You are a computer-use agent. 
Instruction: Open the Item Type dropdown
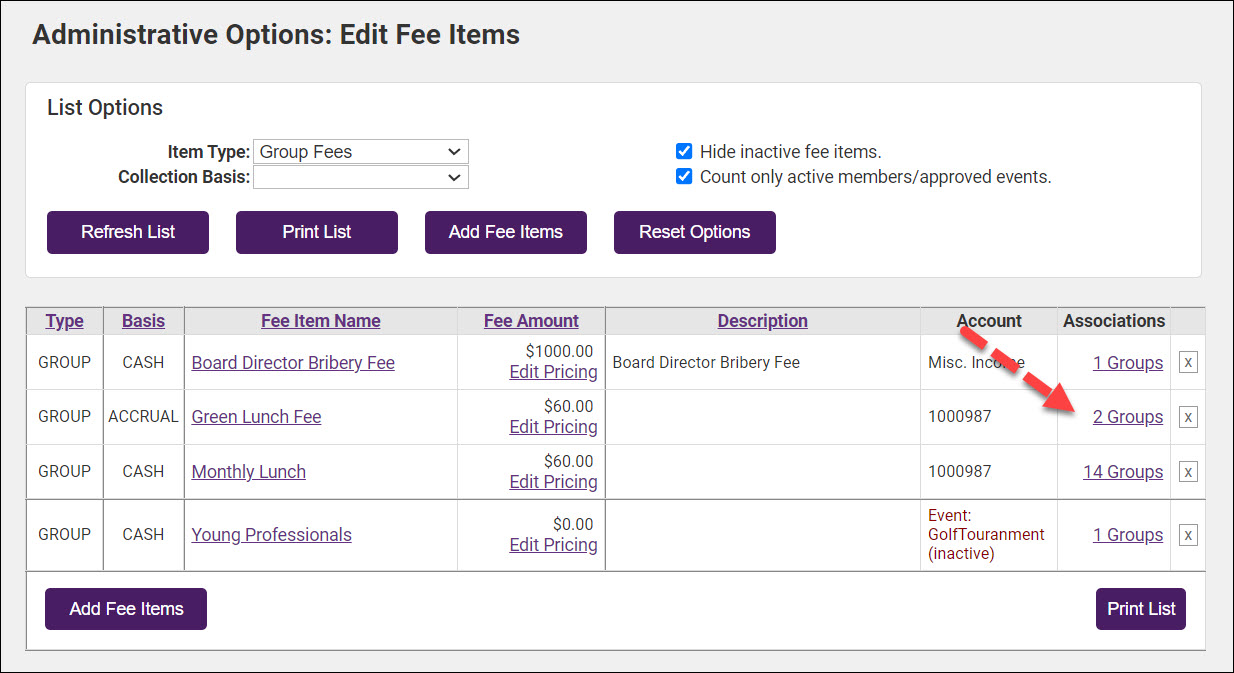(360, 152)
